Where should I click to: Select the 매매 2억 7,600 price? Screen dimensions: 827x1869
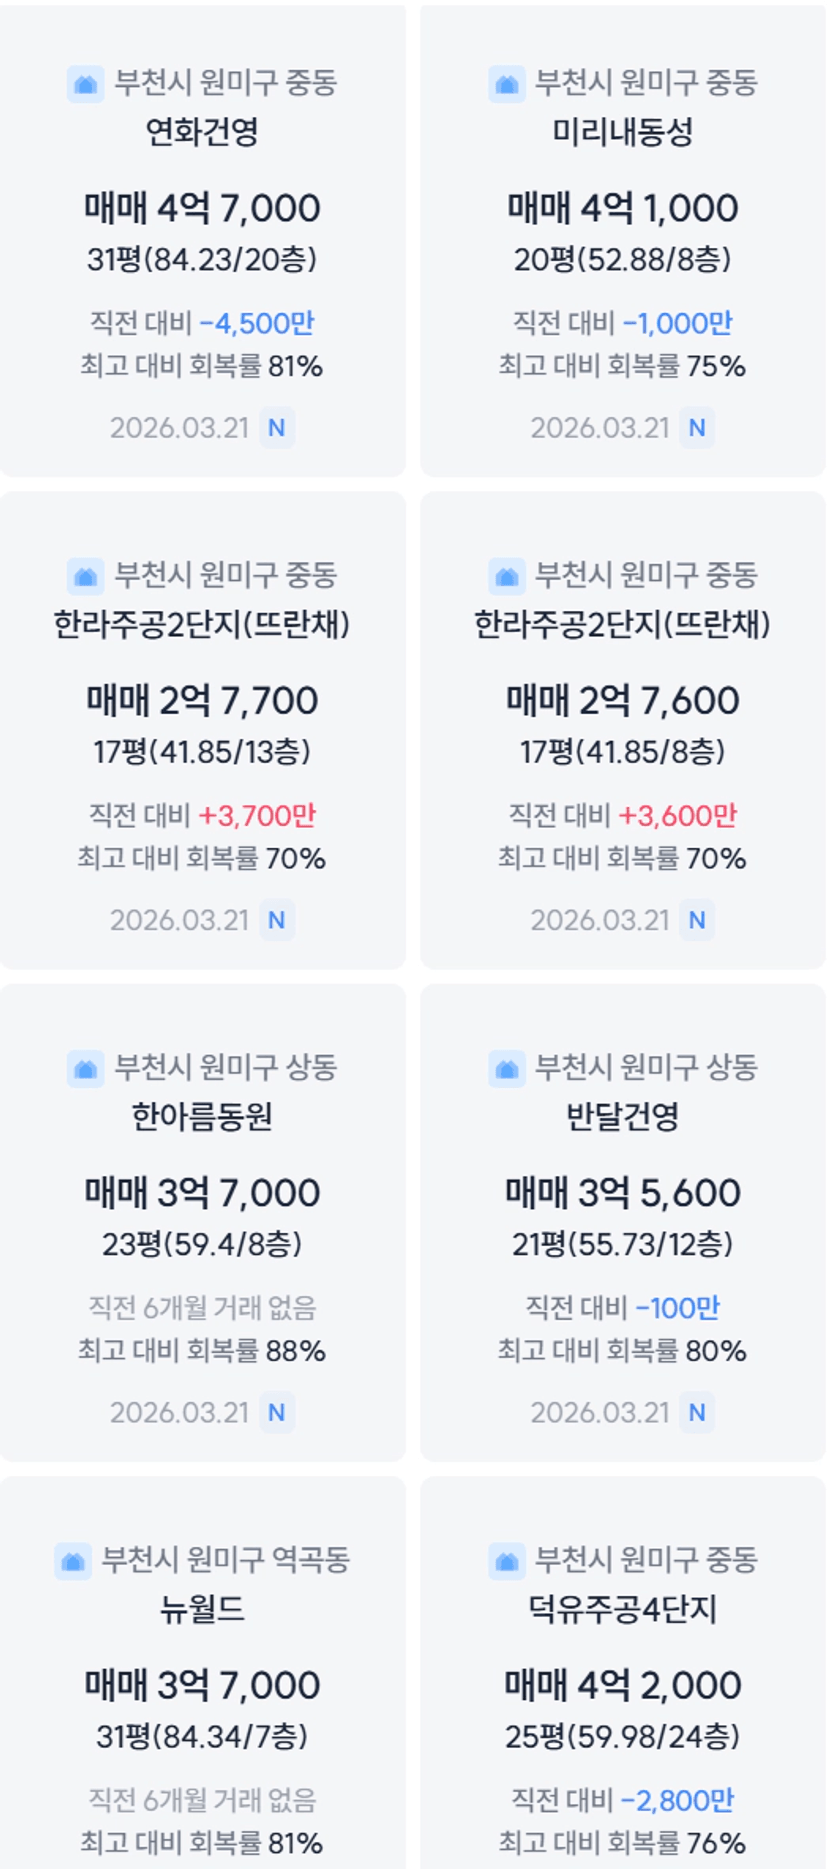(x=622, y=701)
